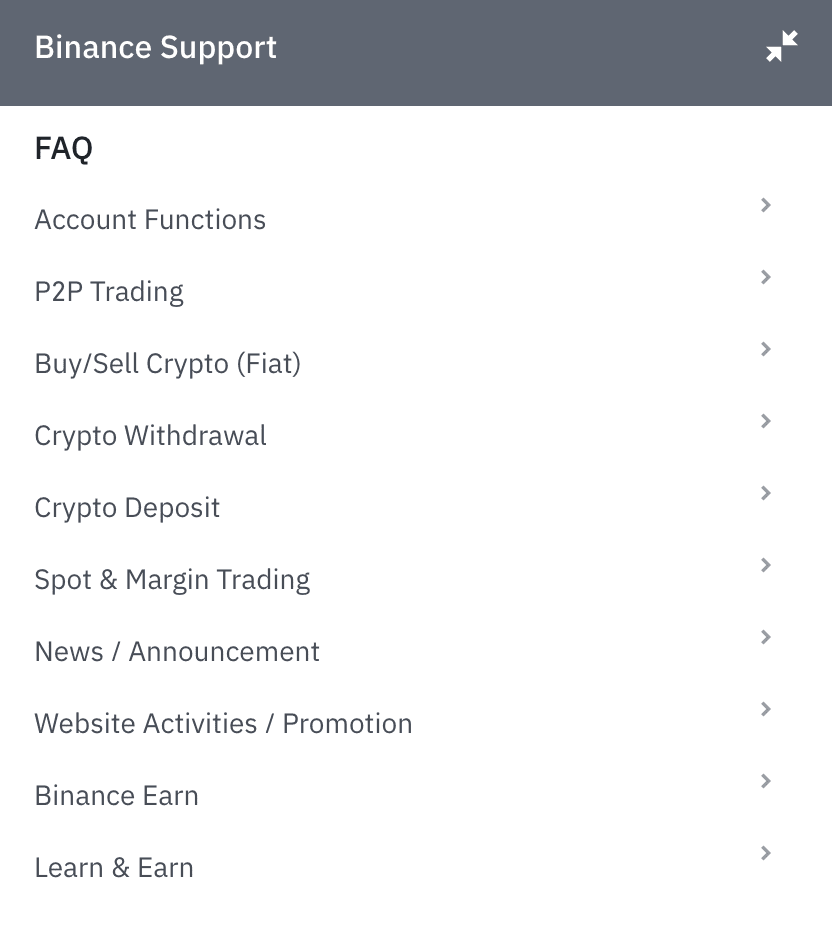
Task: Click the chevron next to P2P Trading
Action: [x=766, y=278]
